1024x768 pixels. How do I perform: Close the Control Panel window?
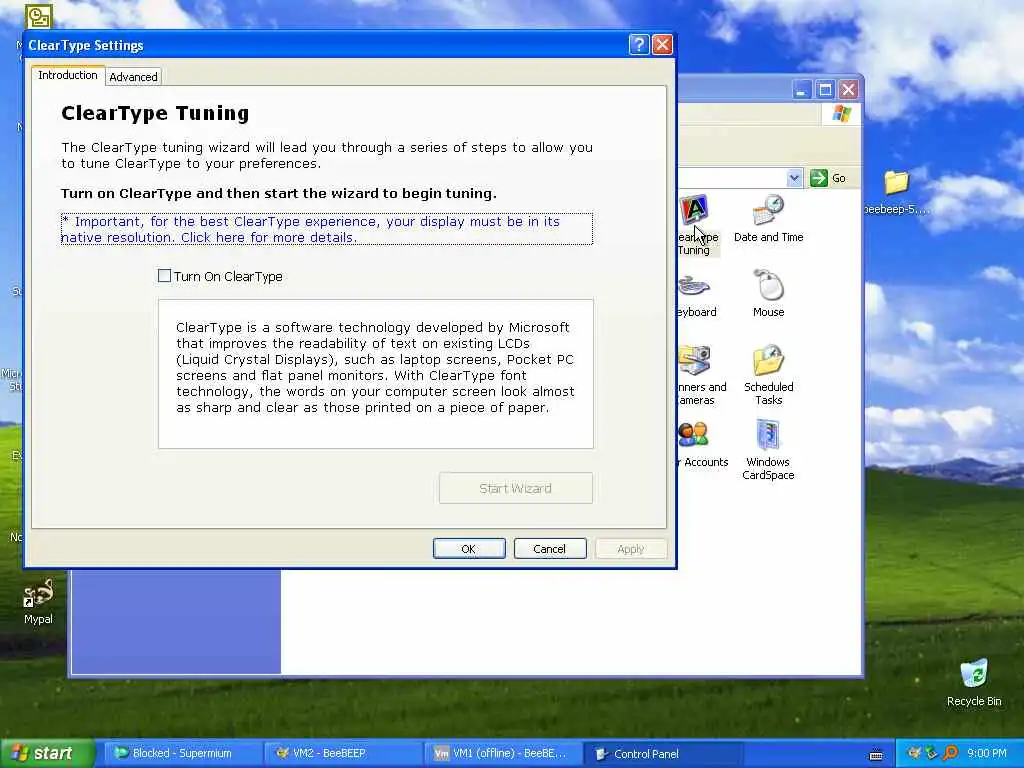pyautogui.click(x=848, y=89)
